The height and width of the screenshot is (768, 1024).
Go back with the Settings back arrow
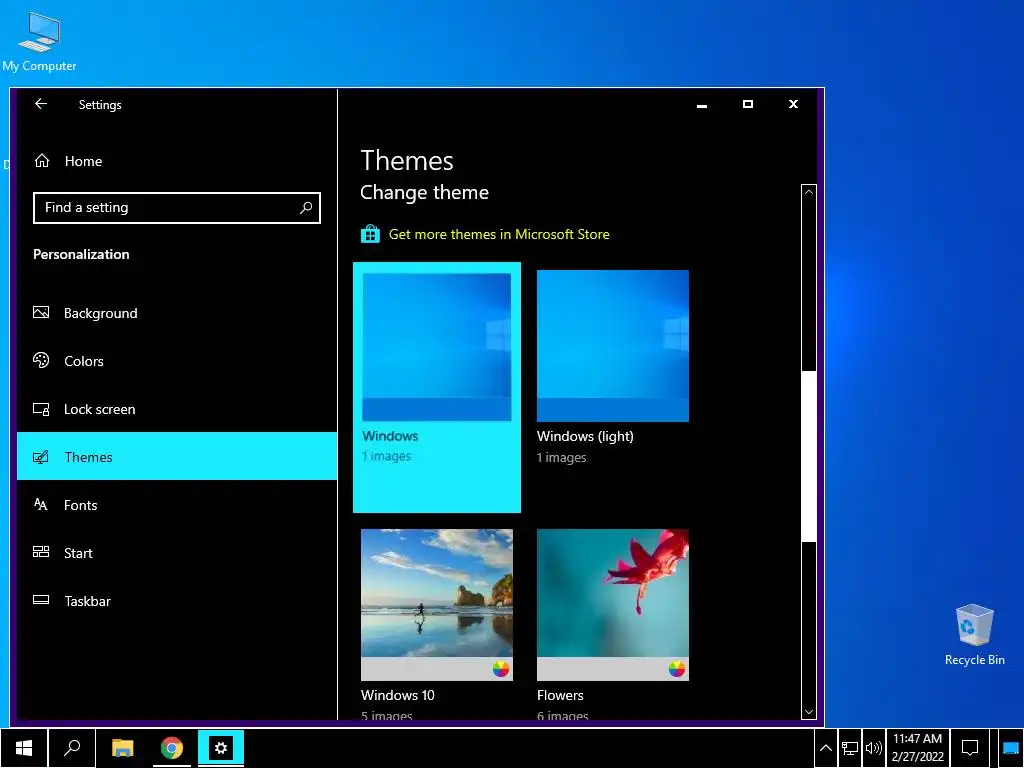[x=40, y=104]
